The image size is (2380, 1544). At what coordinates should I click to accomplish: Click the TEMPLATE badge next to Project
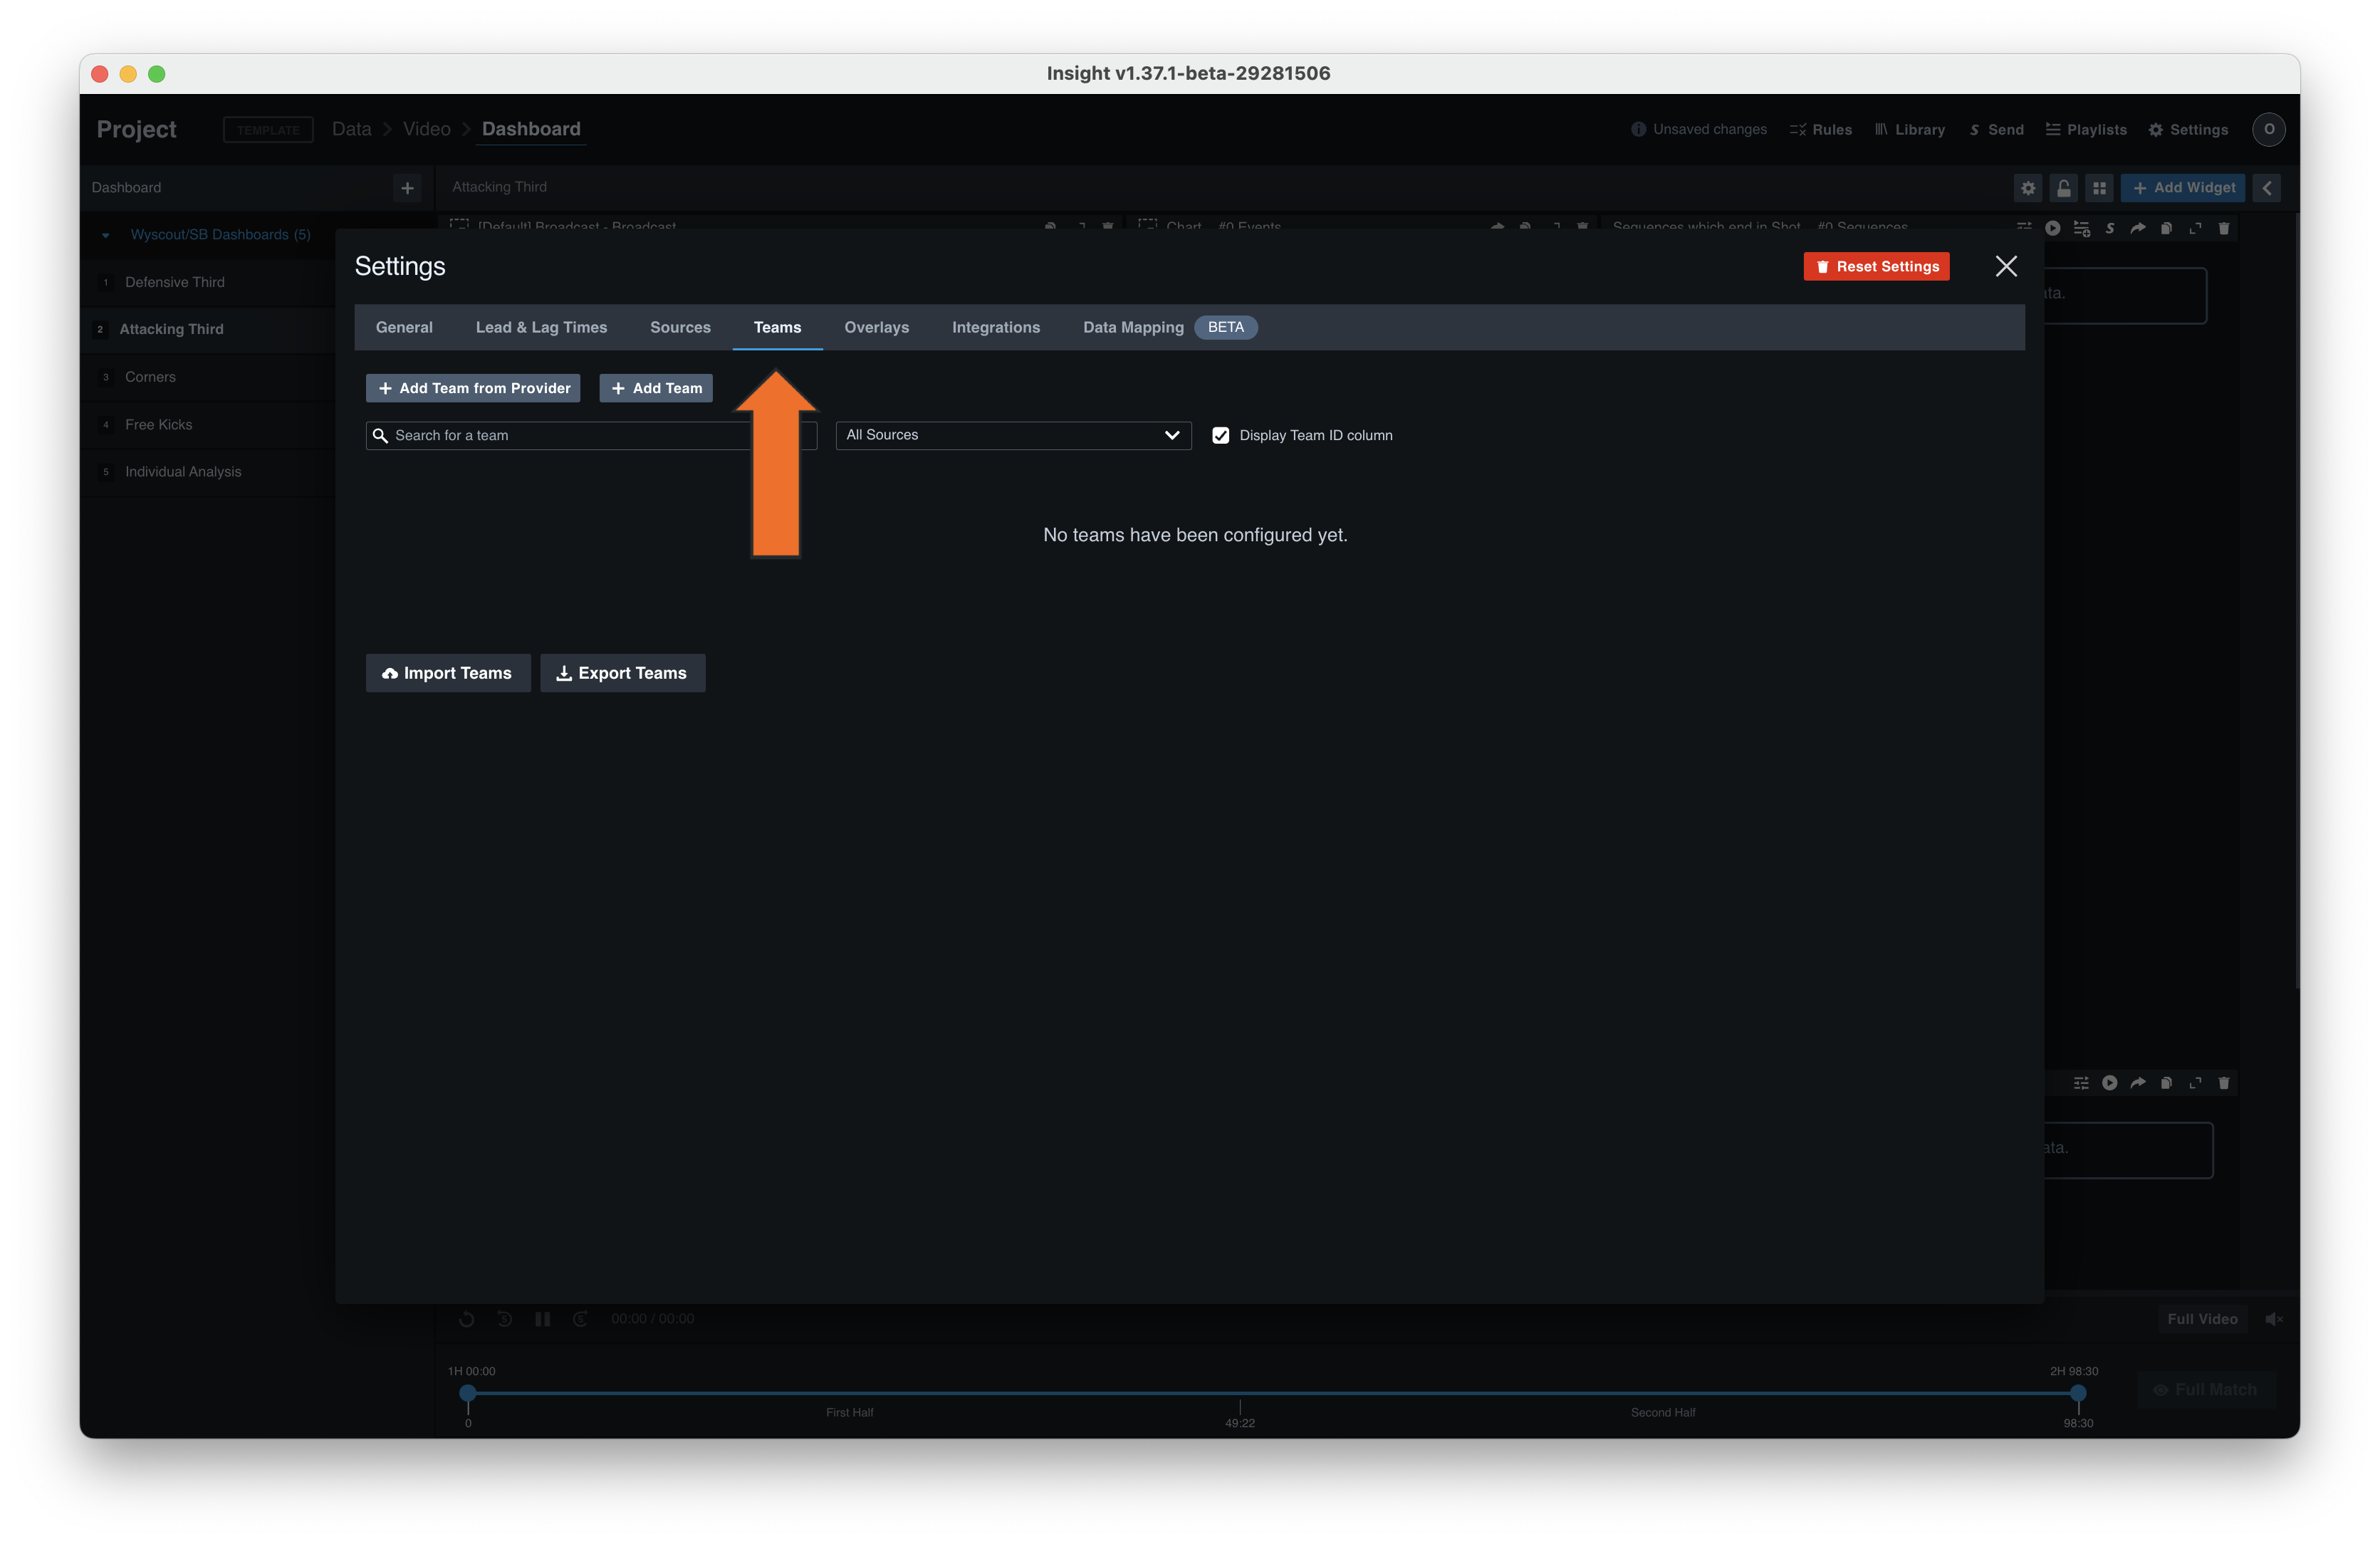tap(268, 130)
